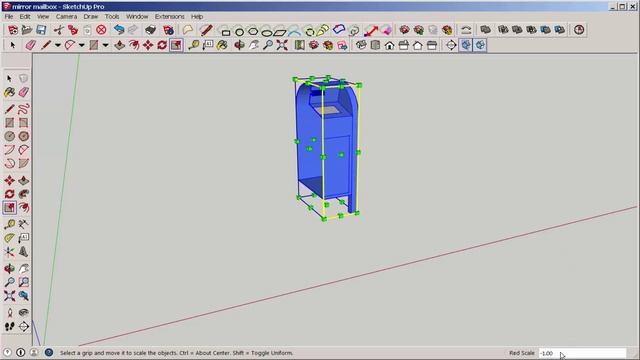Select the pink Eraser in left palette

pyautogui.click(x=24, y=92)
